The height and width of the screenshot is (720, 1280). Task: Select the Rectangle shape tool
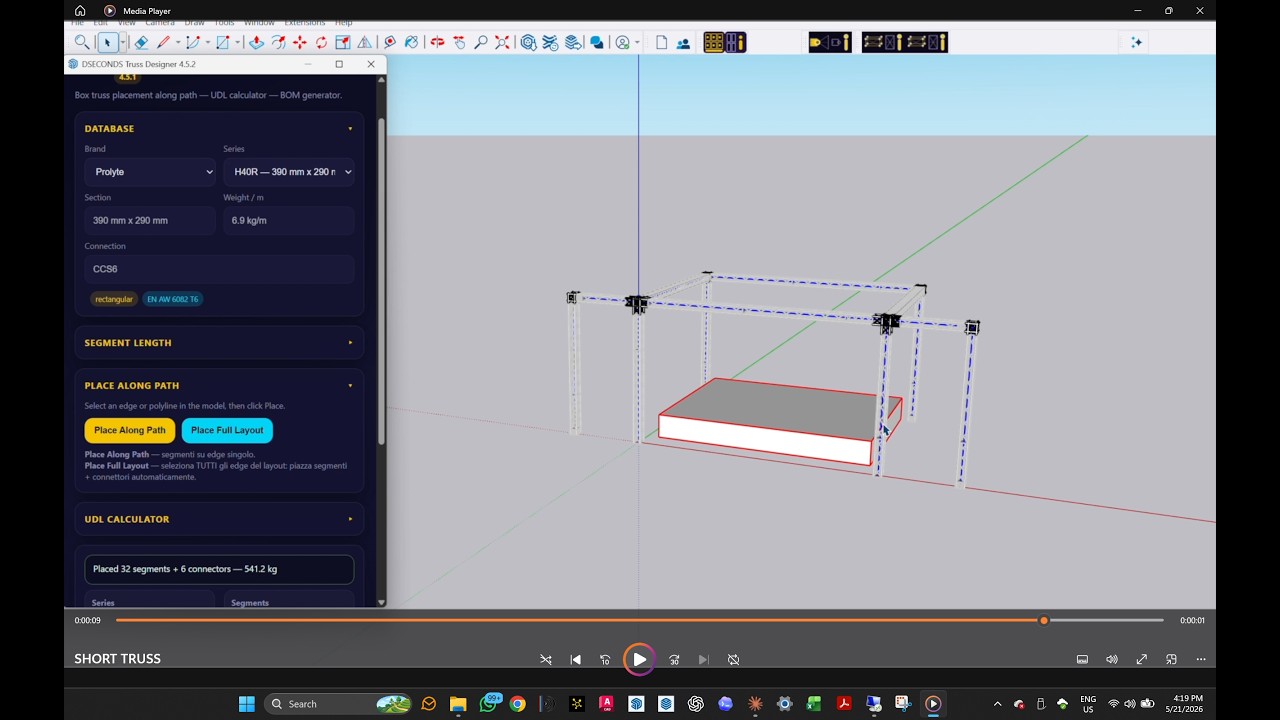pyautogui.click(x=223, y=42)
